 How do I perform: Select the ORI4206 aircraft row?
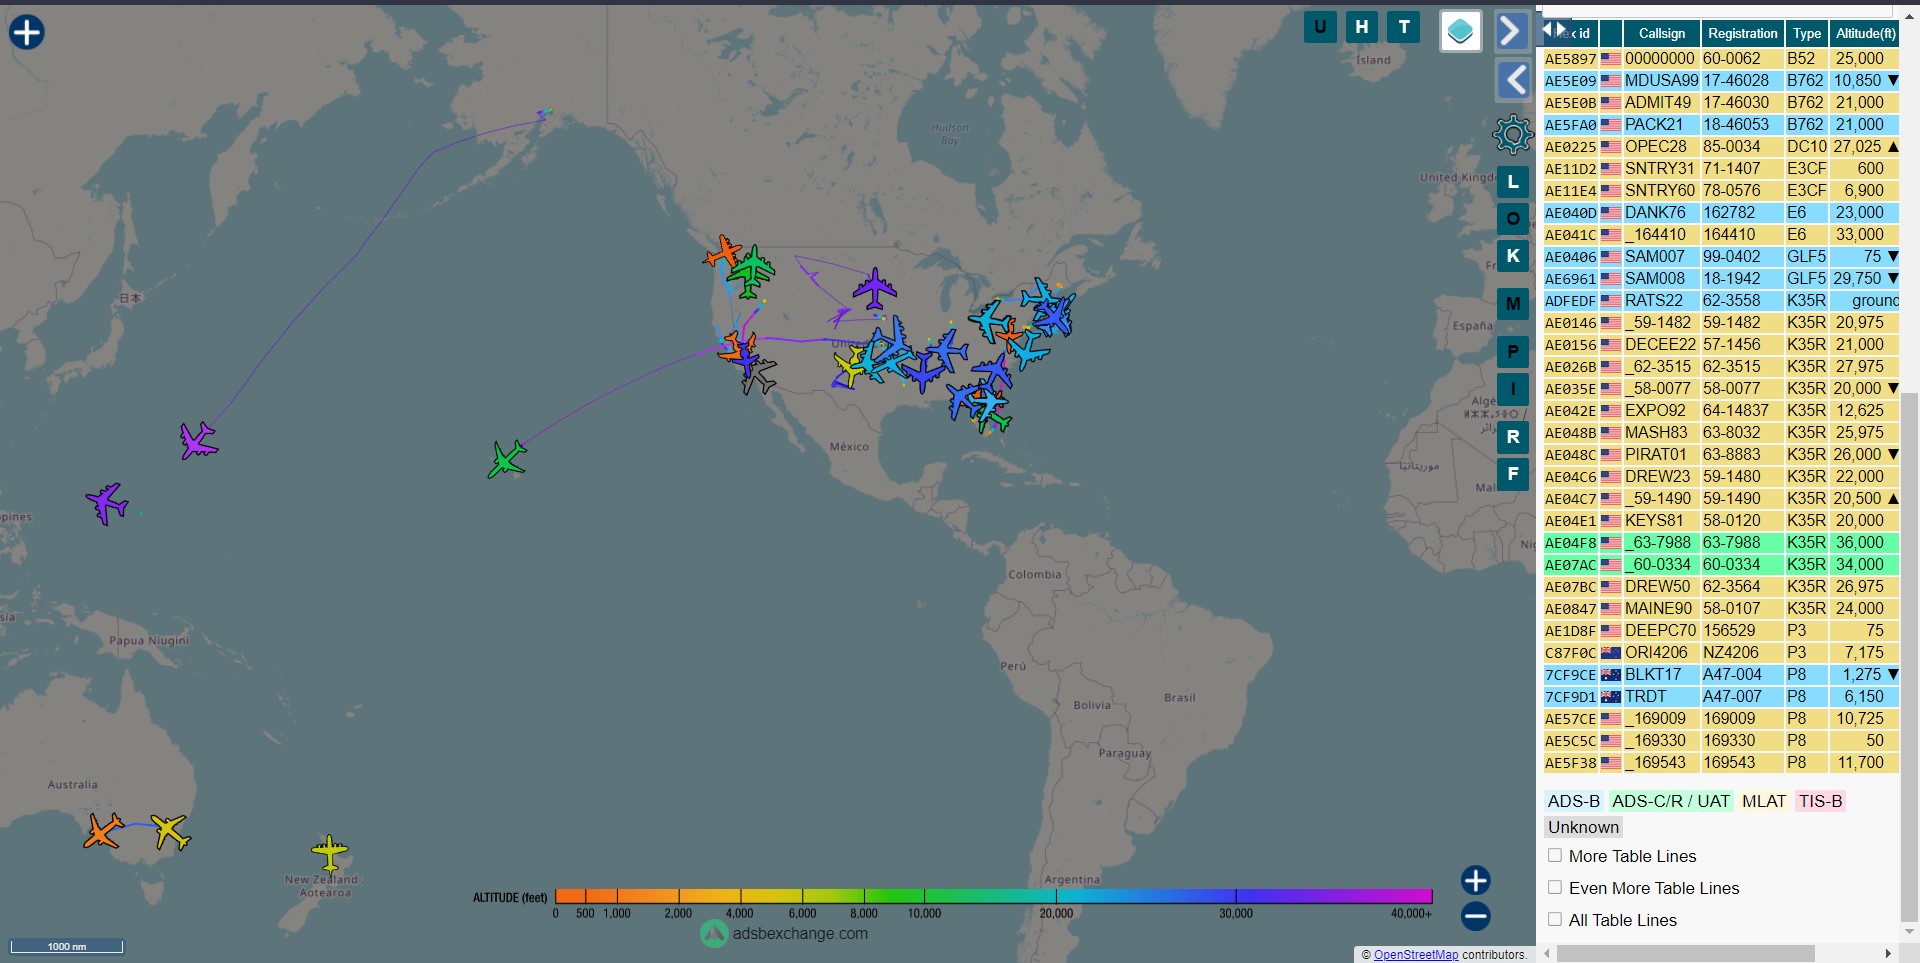pyautogui.click(x=1721, y=652)
